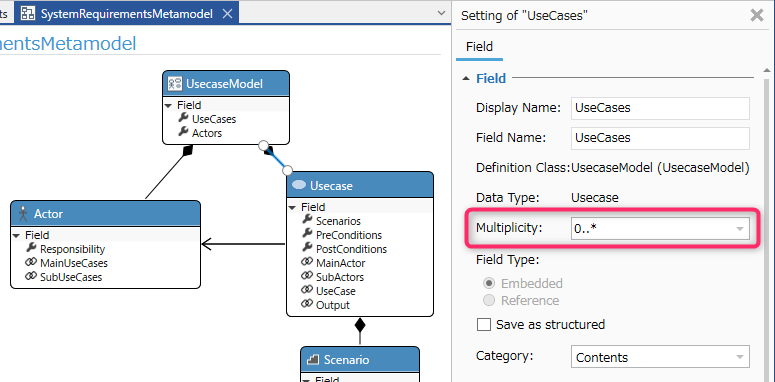This screenshot has height=382, width=775.
Task: Click the Display Name input field
Action: (x=660, y=108)
